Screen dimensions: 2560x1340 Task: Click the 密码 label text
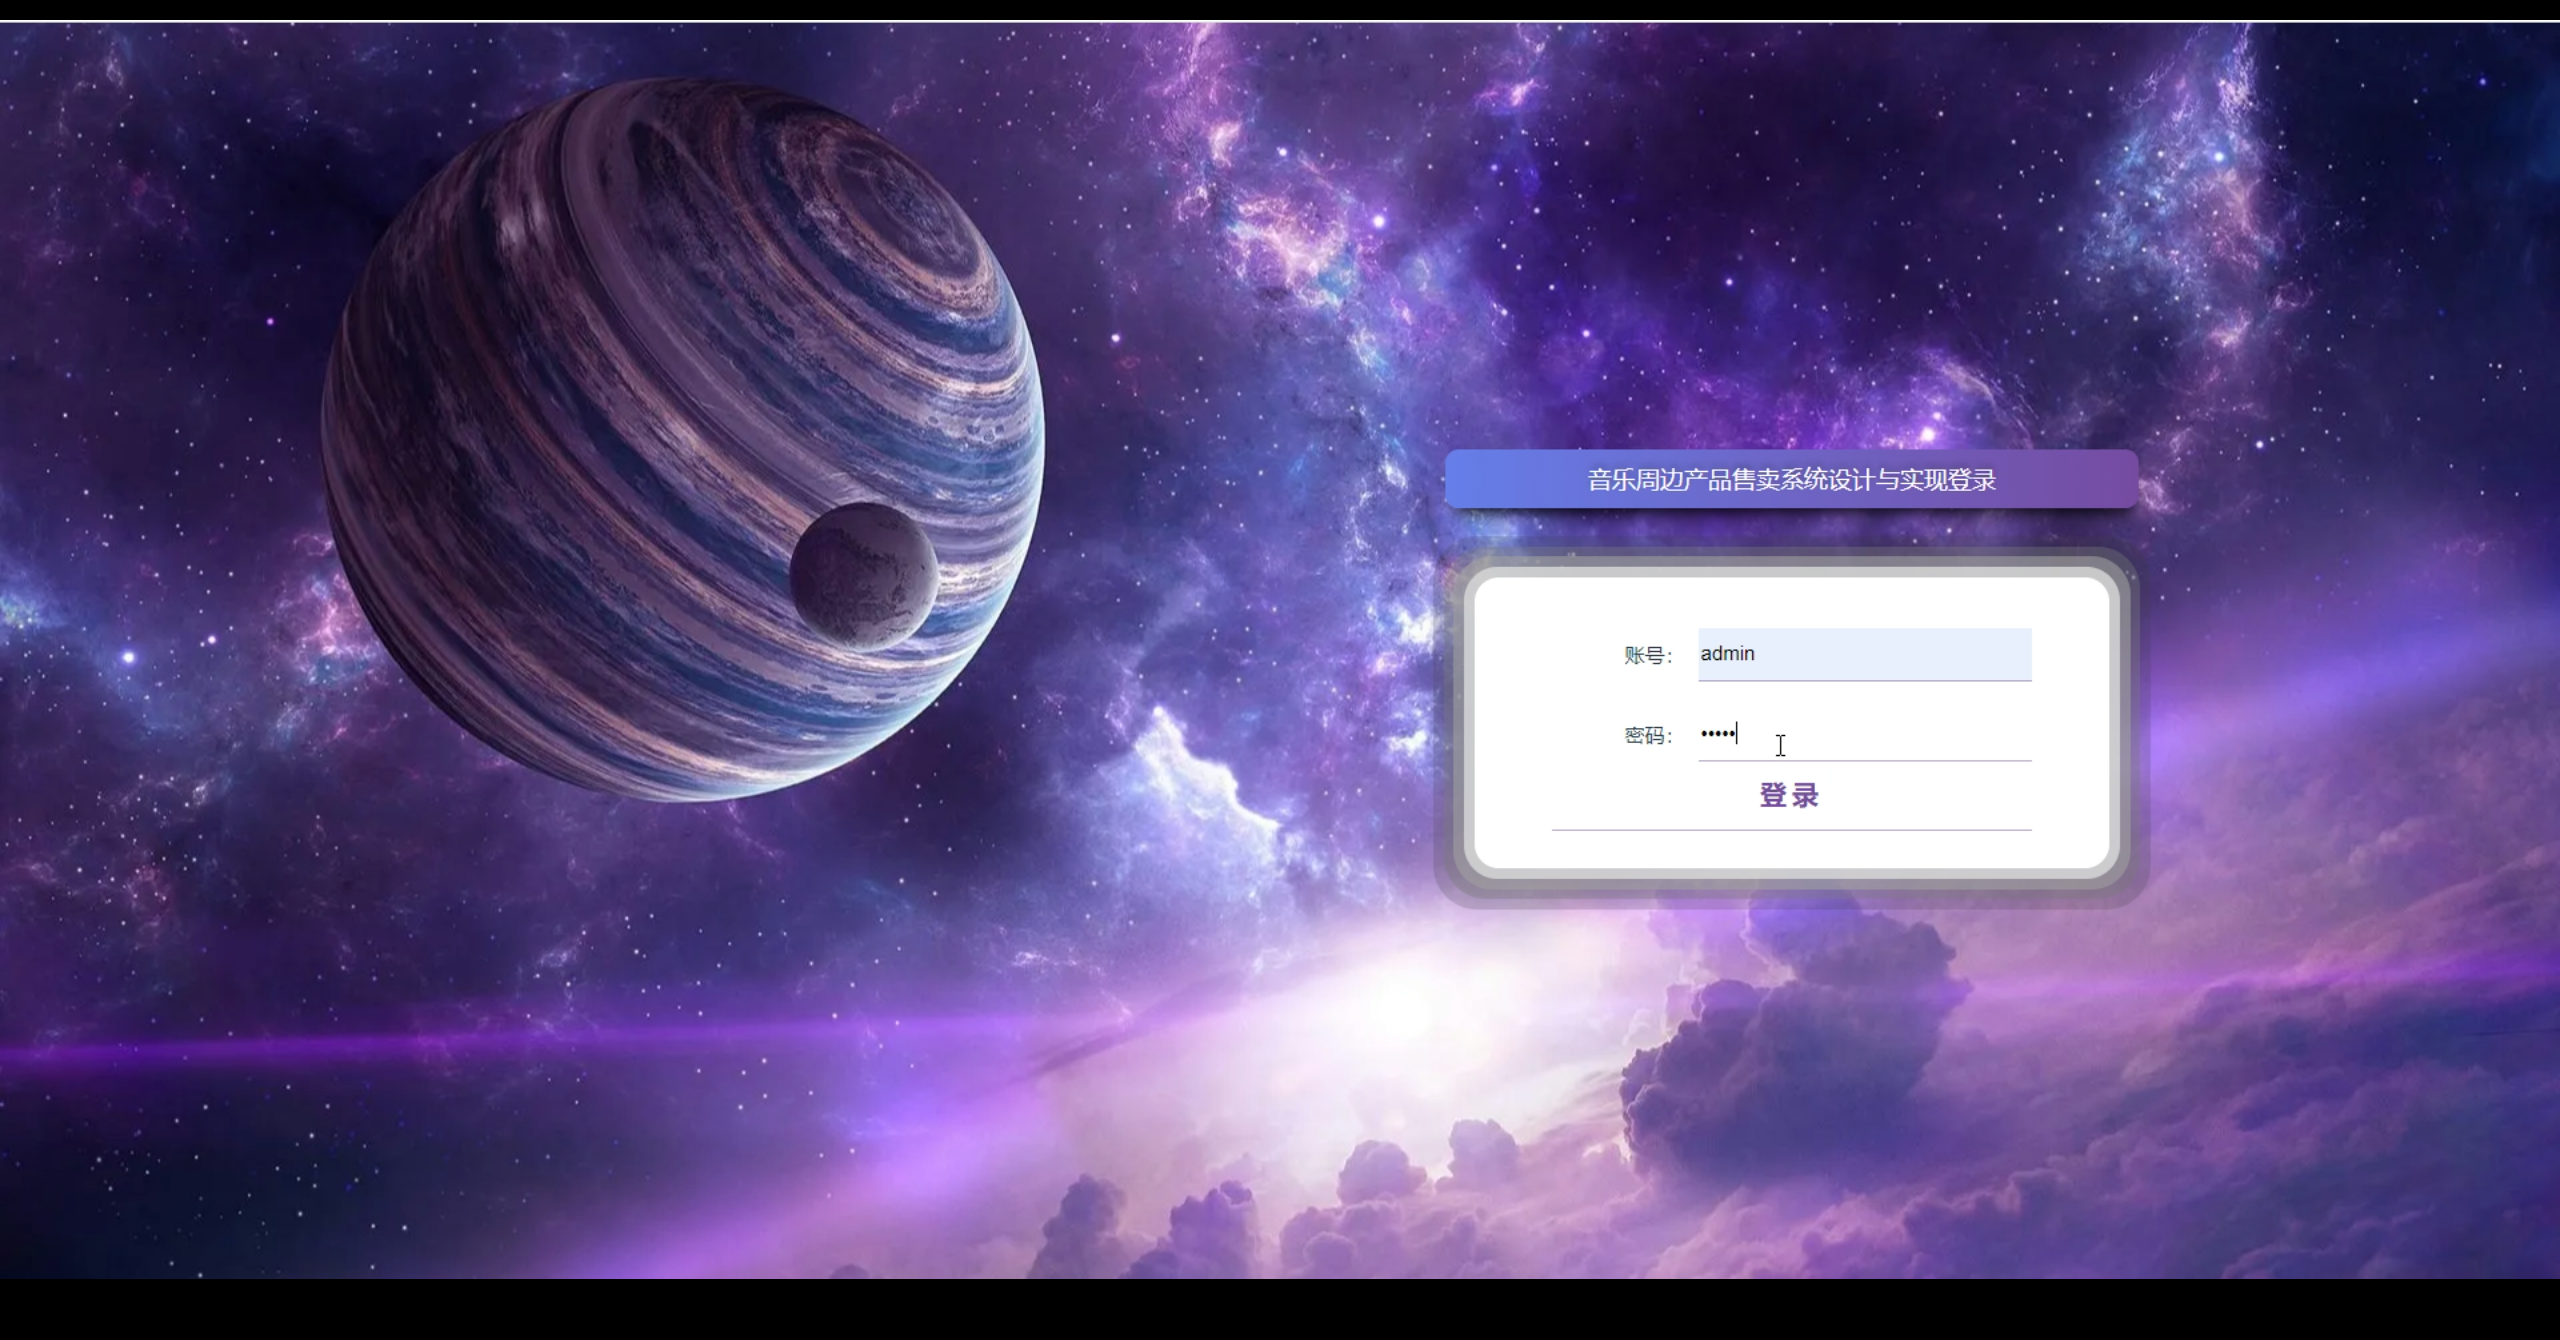coord(1646,736)
